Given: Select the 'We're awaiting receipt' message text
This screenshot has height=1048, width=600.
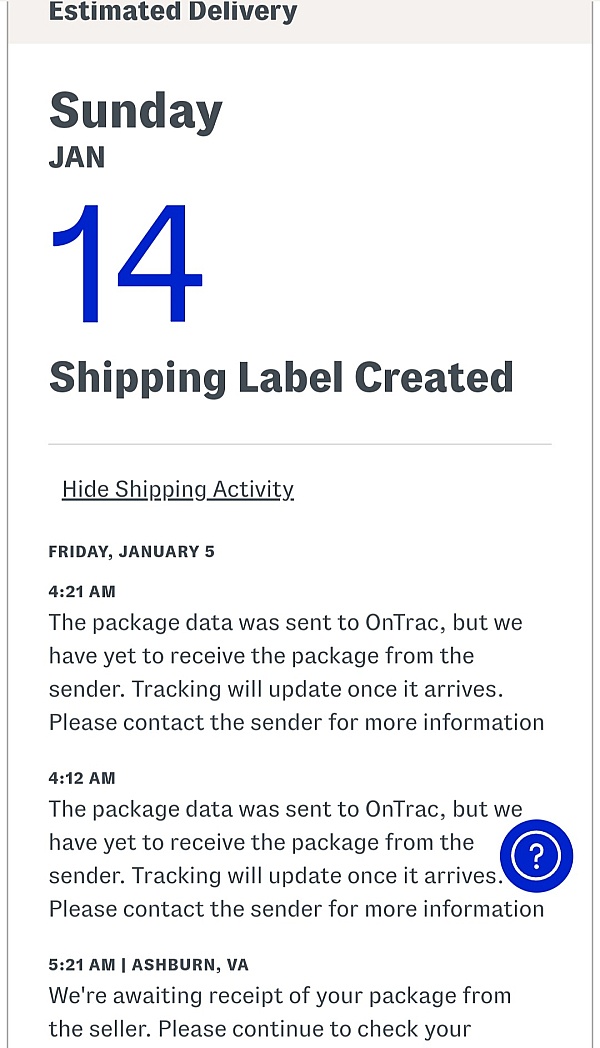Looking at the screenshot, I should coord(280,1012).
